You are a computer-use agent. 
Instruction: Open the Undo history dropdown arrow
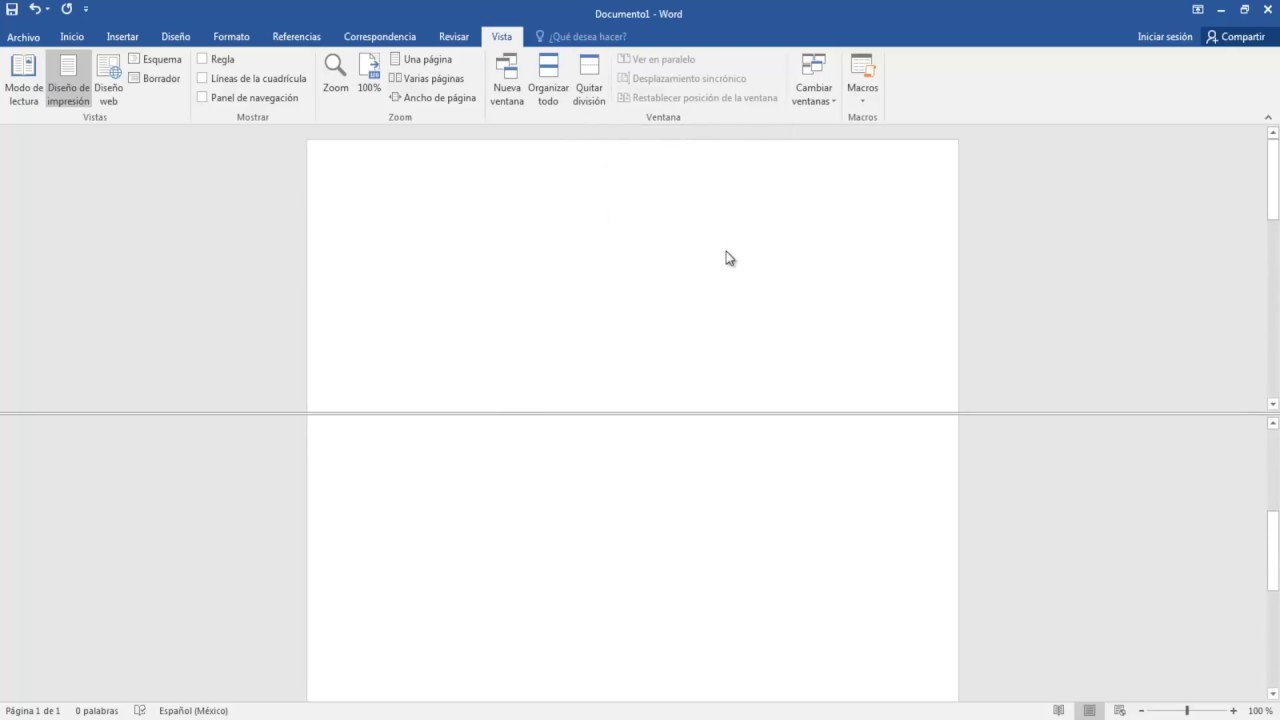pos(47,9)
